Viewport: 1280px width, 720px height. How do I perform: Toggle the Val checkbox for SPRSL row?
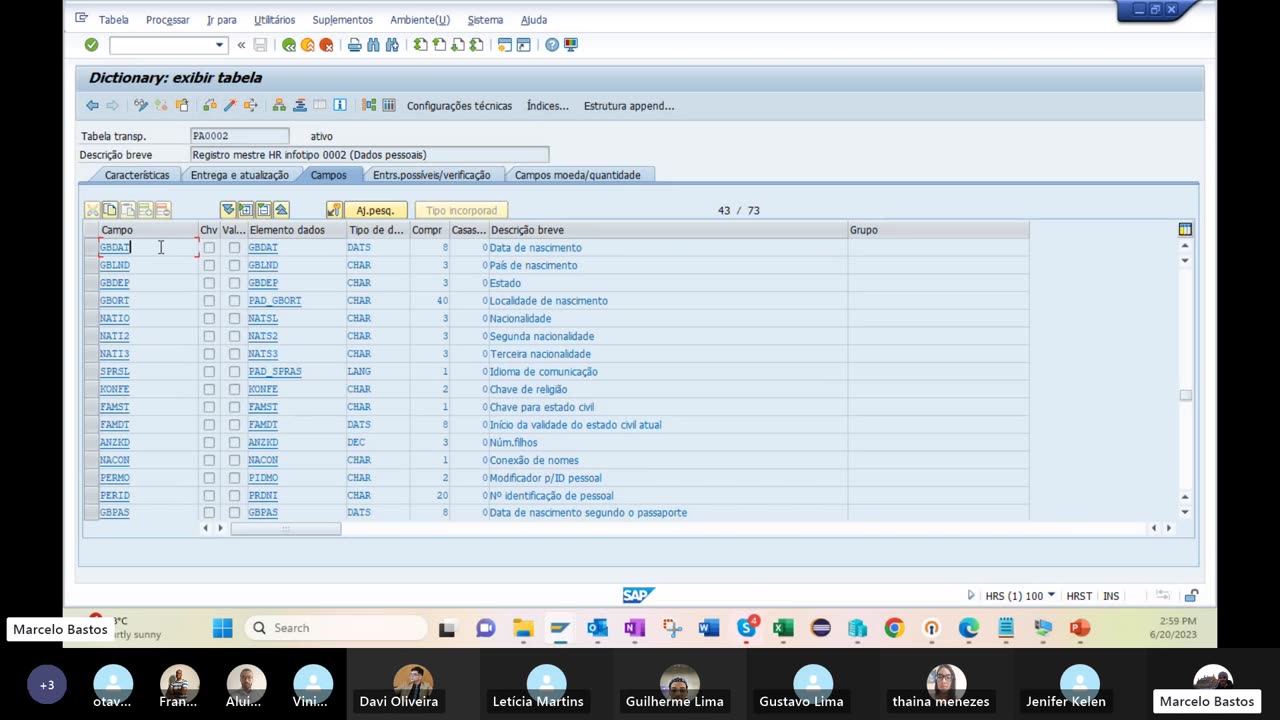[x=234, y=371]
